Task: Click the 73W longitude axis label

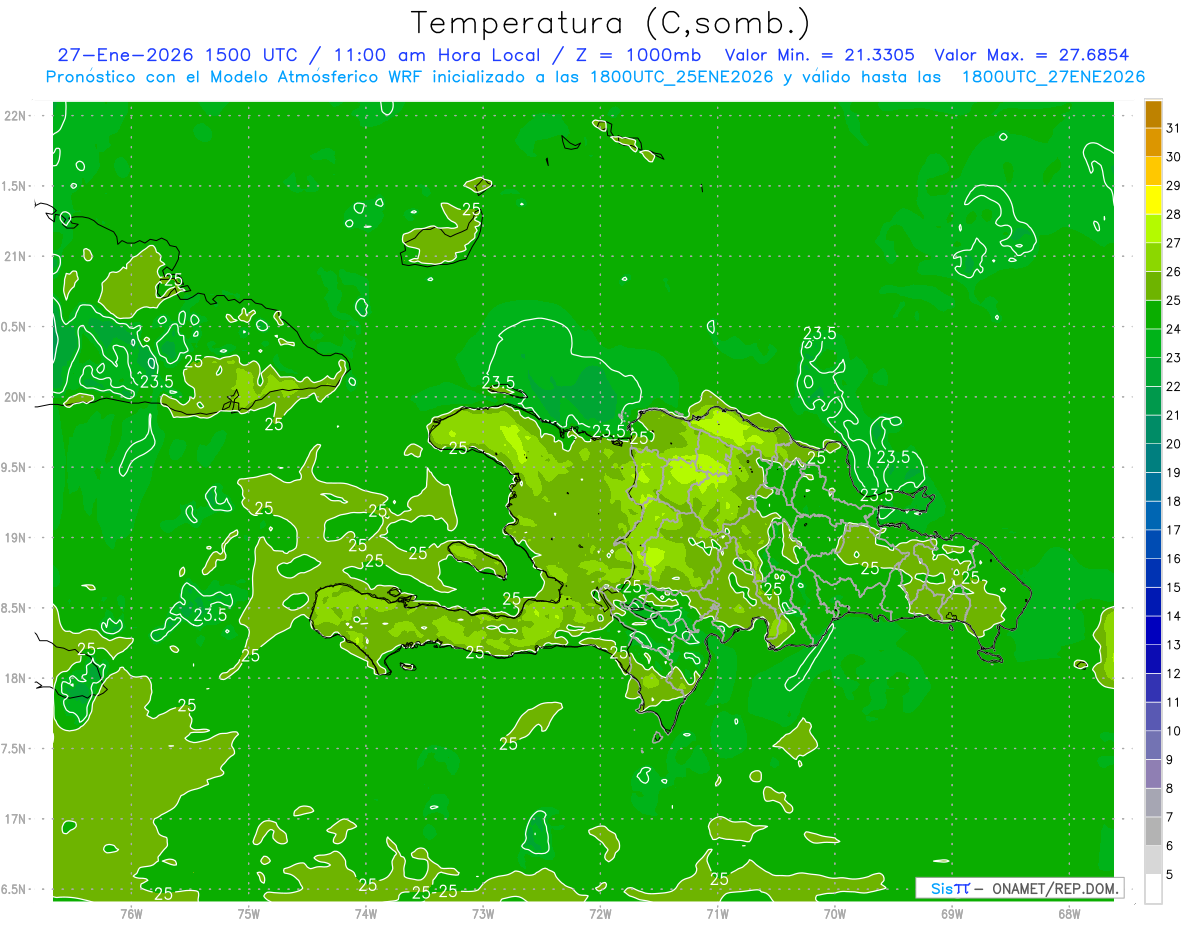Action: pyautogui.click(x=483, y=913)
